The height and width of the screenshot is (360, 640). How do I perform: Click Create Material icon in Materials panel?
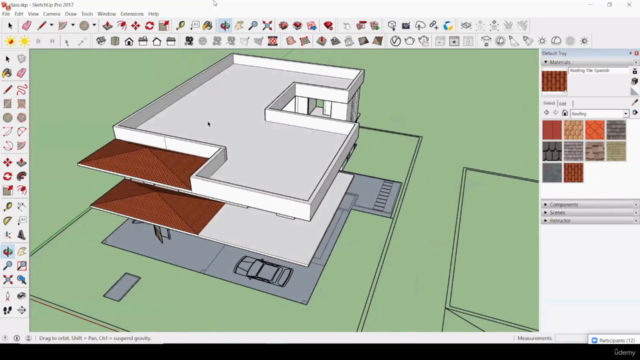(x=635, y=81)
